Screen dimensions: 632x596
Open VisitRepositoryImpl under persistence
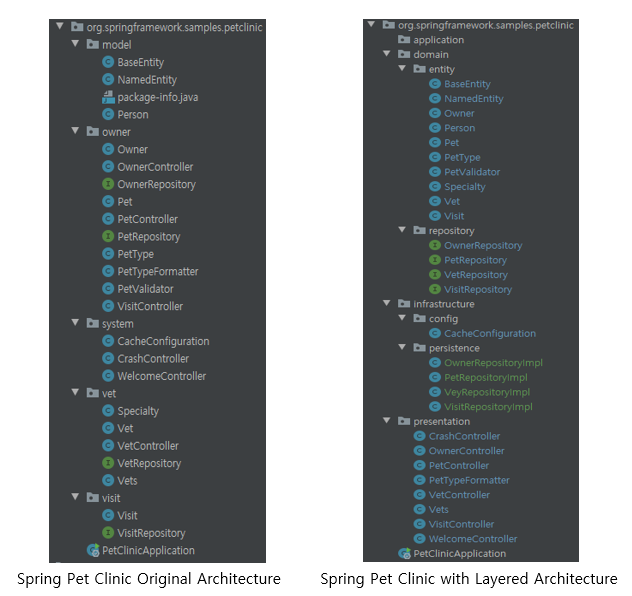489,407
